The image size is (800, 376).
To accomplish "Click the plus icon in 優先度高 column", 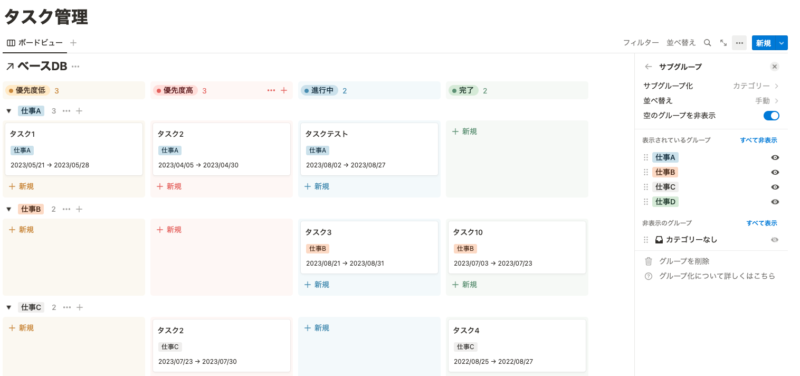I will point(284,91).
